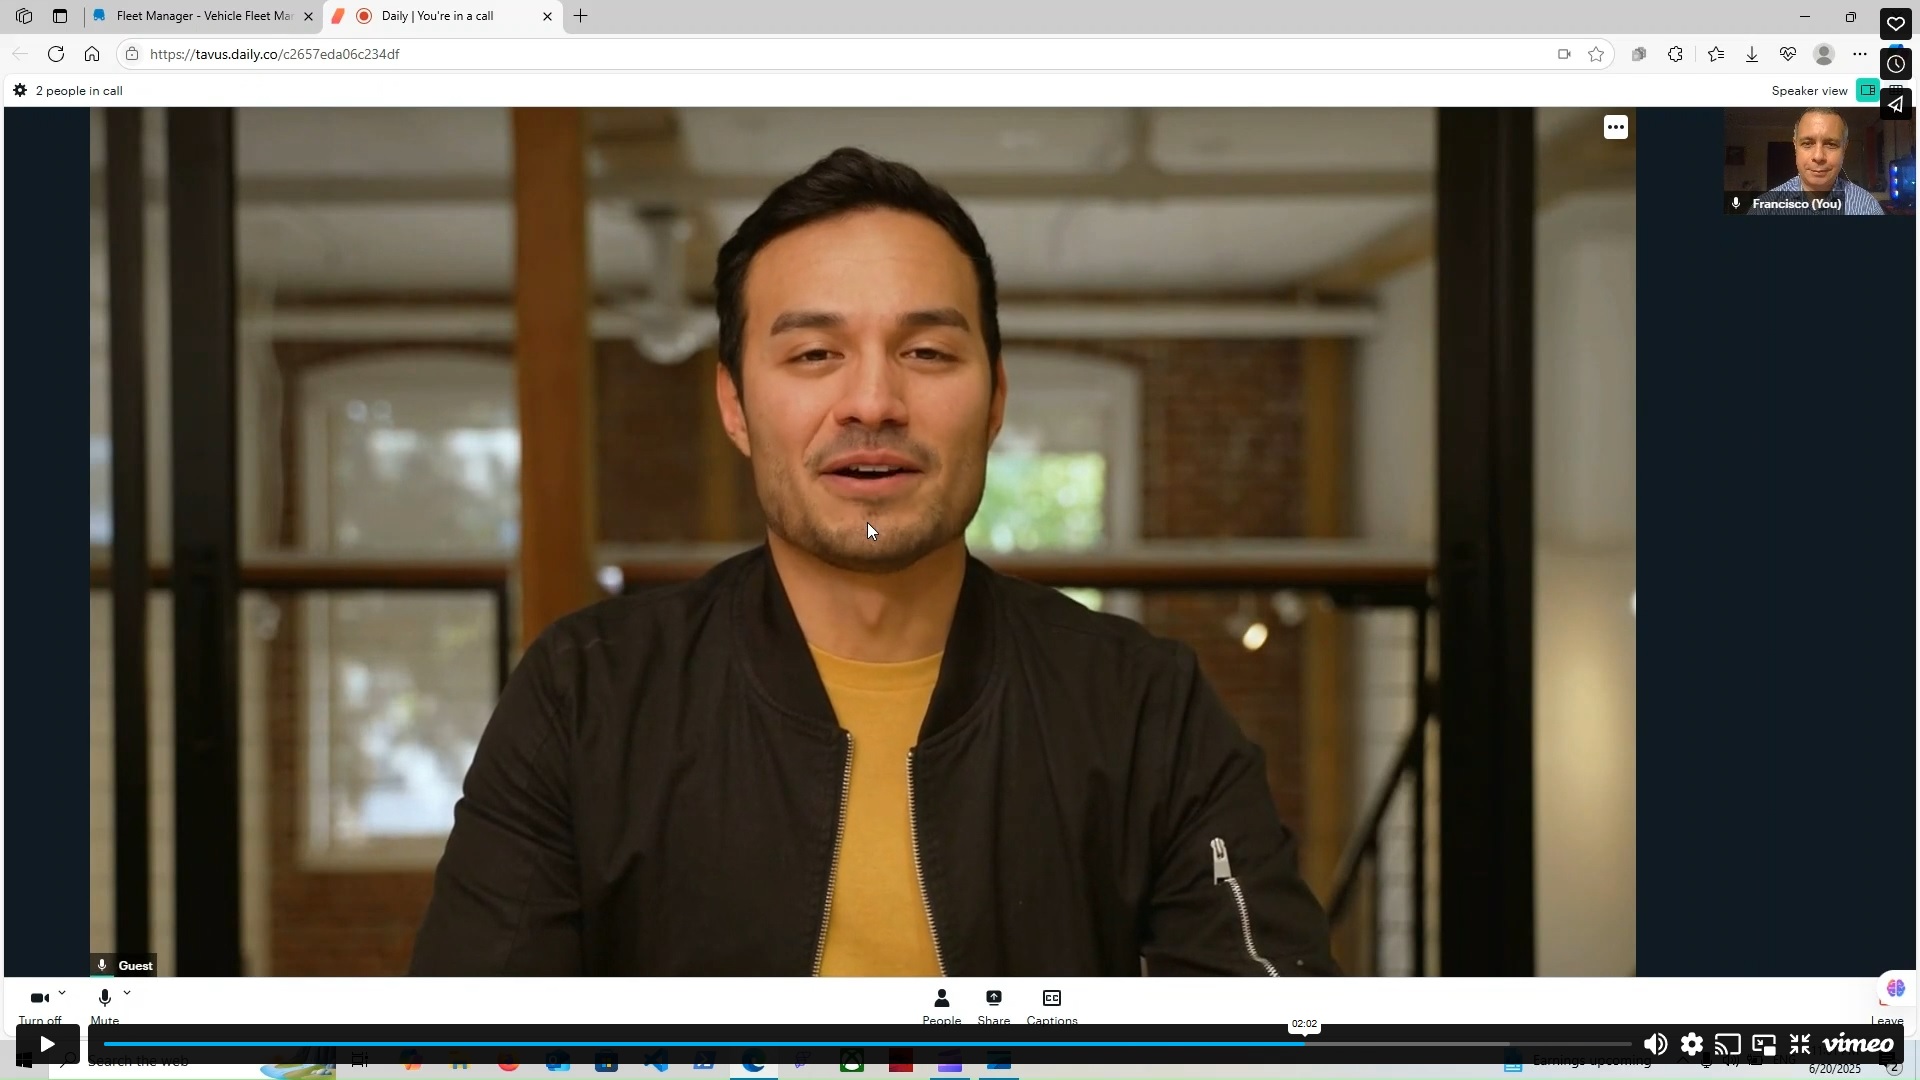Click the Vimeo volume control
The width and height of the screenshot is (1920, 1080).
(1655, 1045)
